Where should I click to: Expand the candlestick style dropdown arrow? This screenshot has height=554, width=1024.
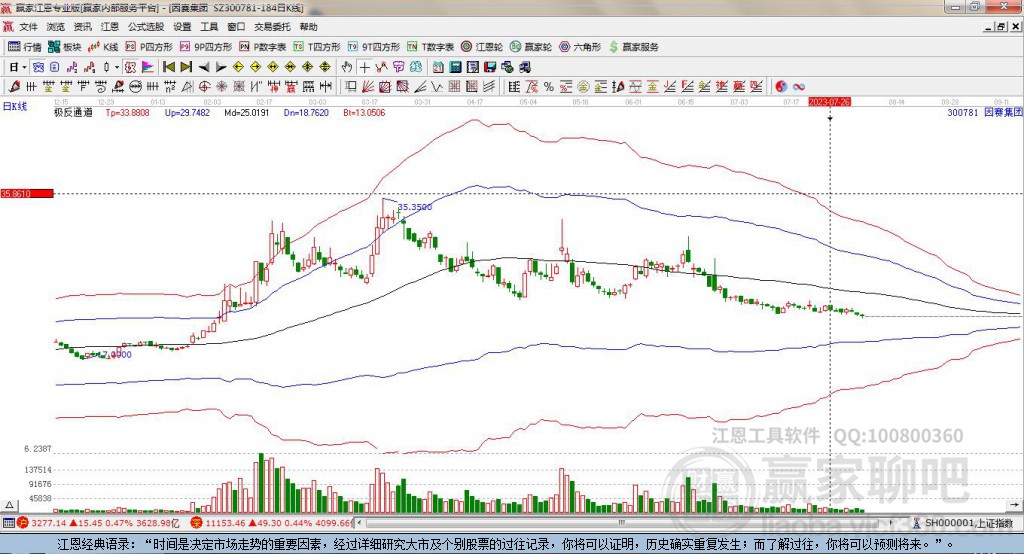(x=117, y=67)
